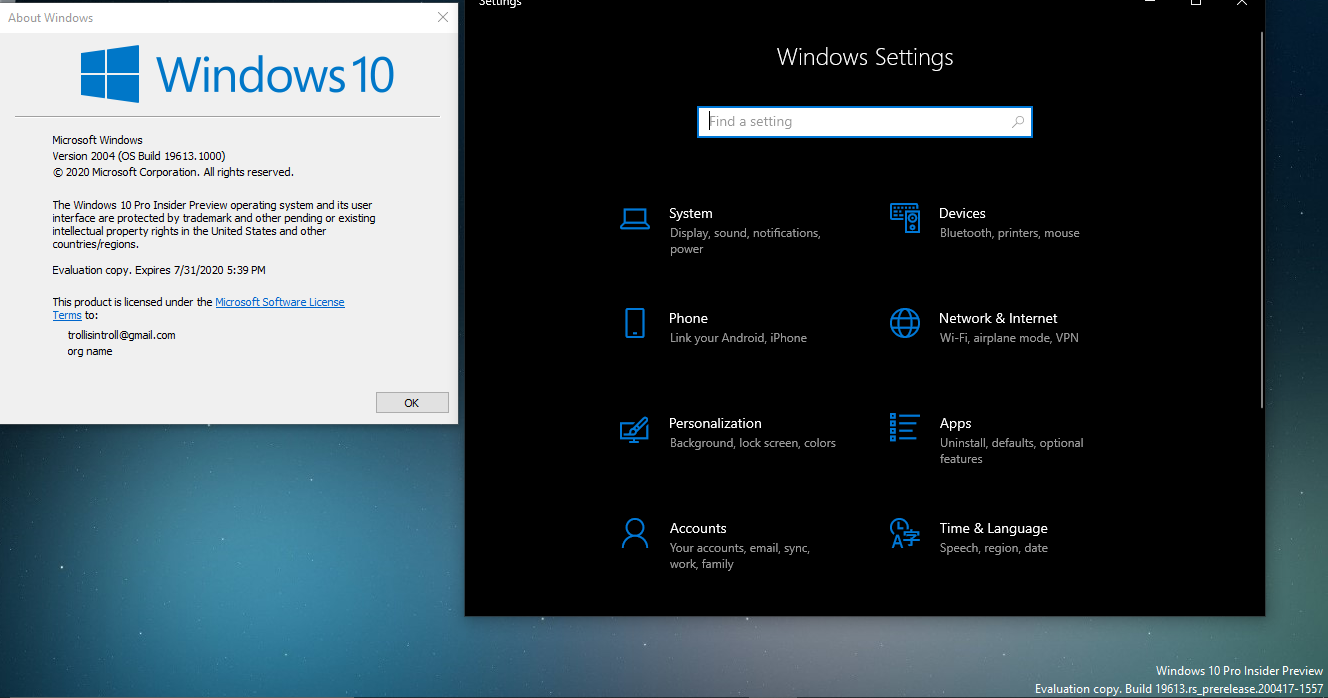Maximize the Settings window
This screenshot has width=1328, height=698.
click(1196, 3)
